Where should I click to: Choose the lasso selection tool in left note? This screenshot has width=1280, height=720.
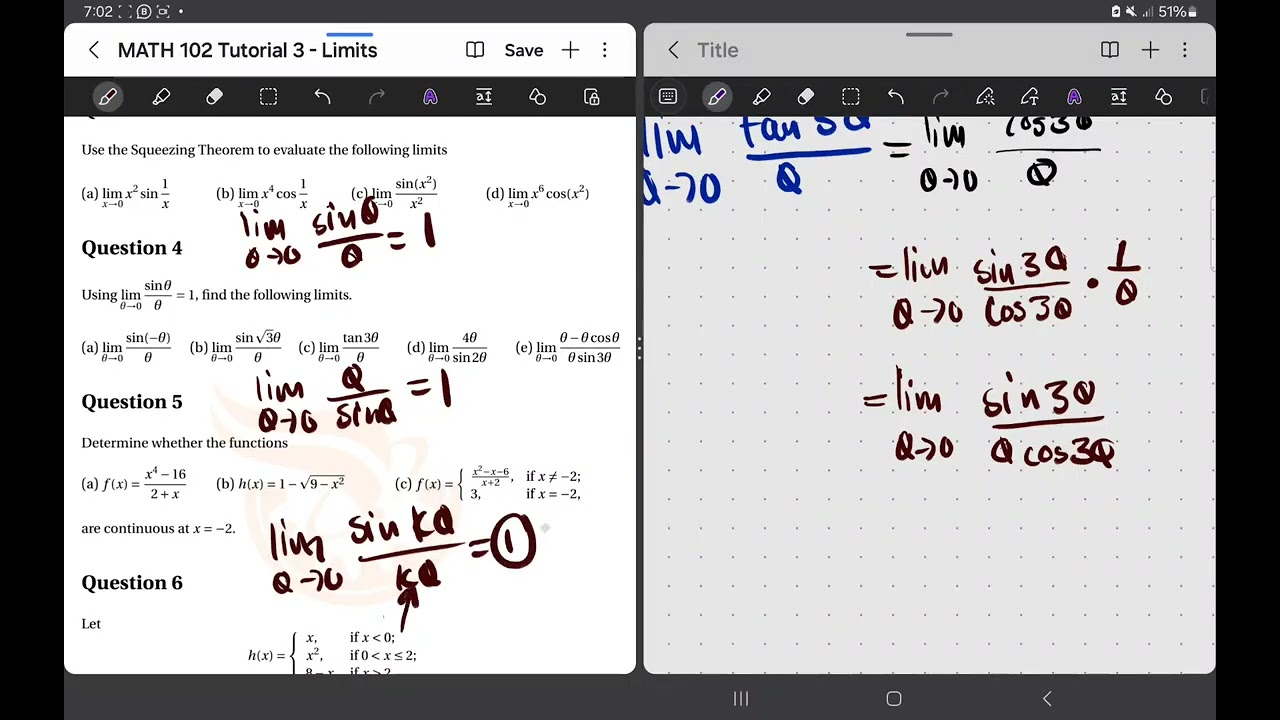(268, 97)
